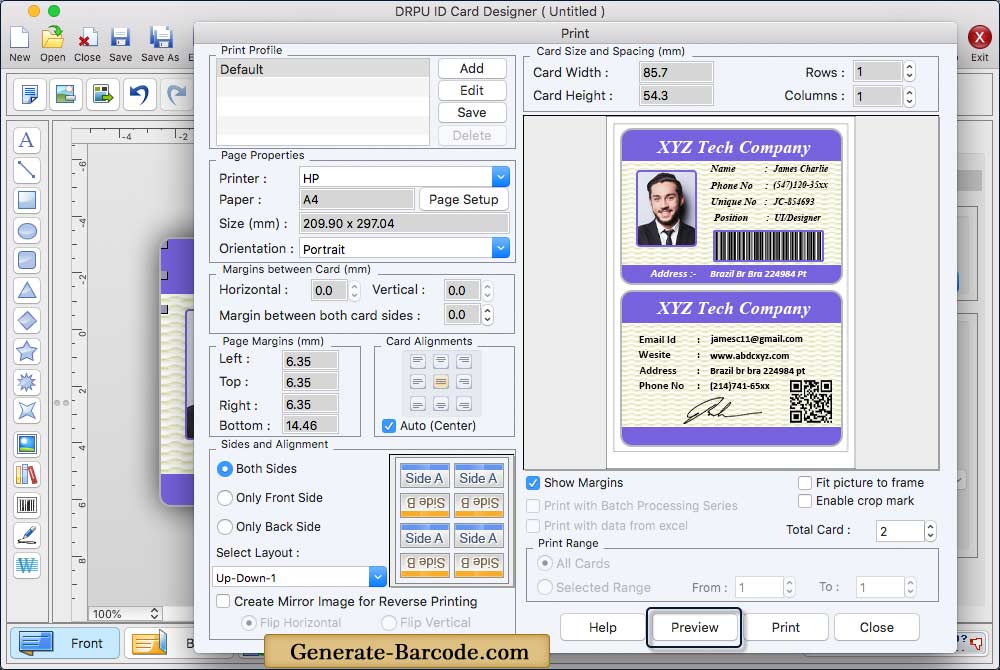Open the Select Layout dropdown Up-Down-1
This screenshot has height=670, width=1000.
[x=378, y=577]
